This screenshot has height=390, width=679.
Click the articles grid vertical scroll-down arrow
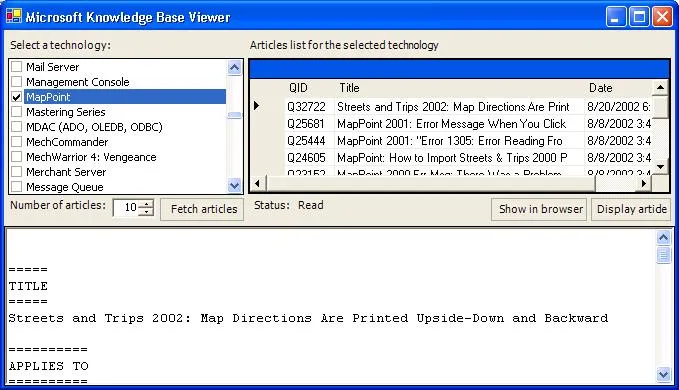(x=660, y=167)
